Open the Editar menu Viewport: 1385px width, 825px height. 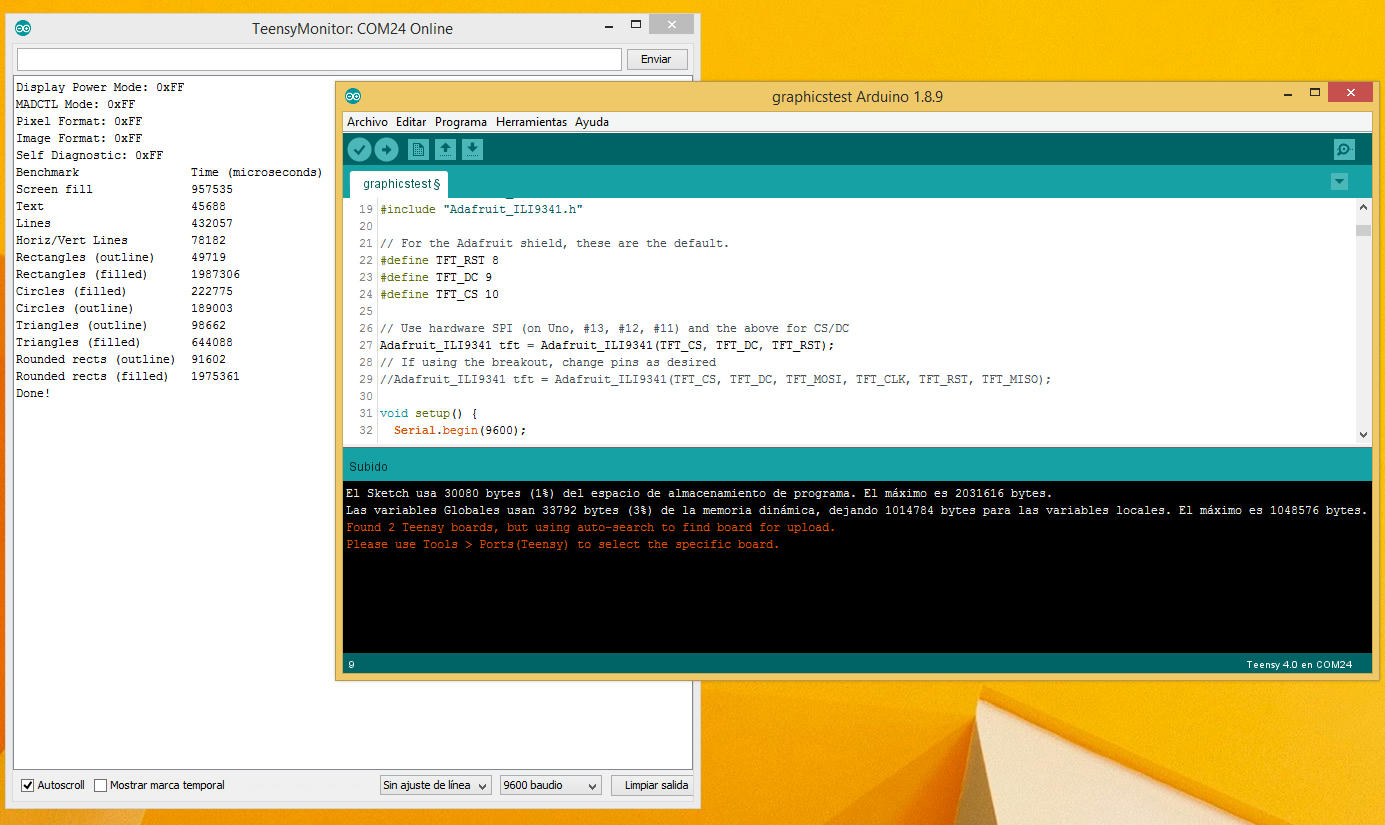[x=411, y=122]
